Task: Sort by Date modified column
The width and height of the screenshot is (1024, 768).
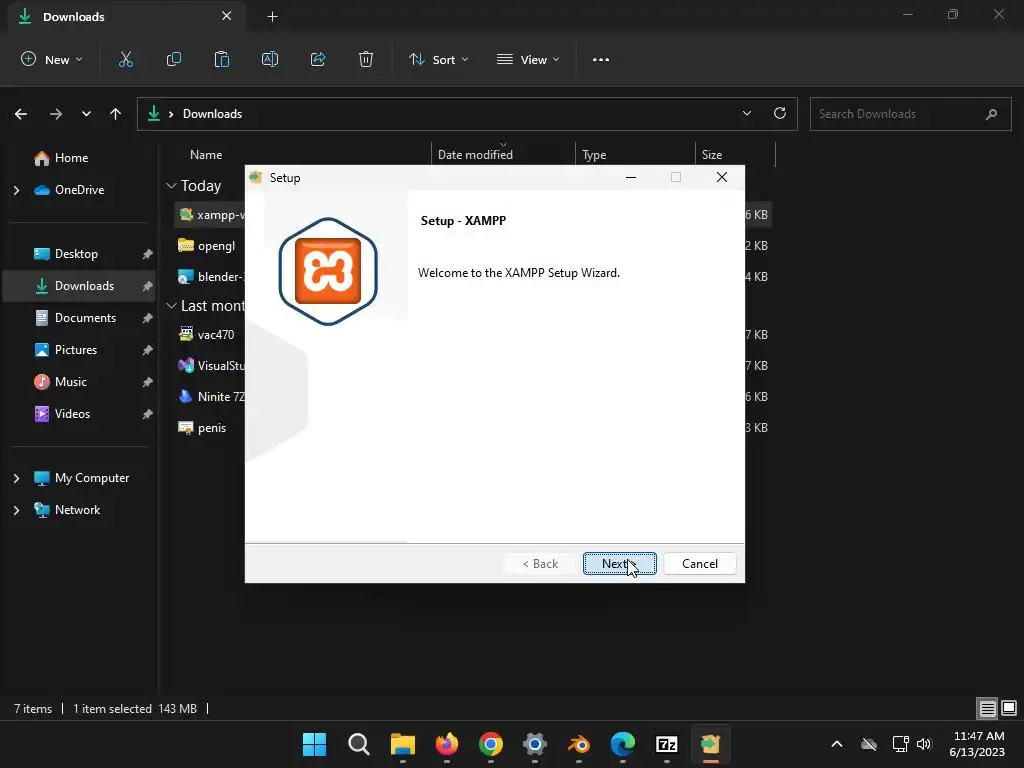Action: tap(503, 155)
